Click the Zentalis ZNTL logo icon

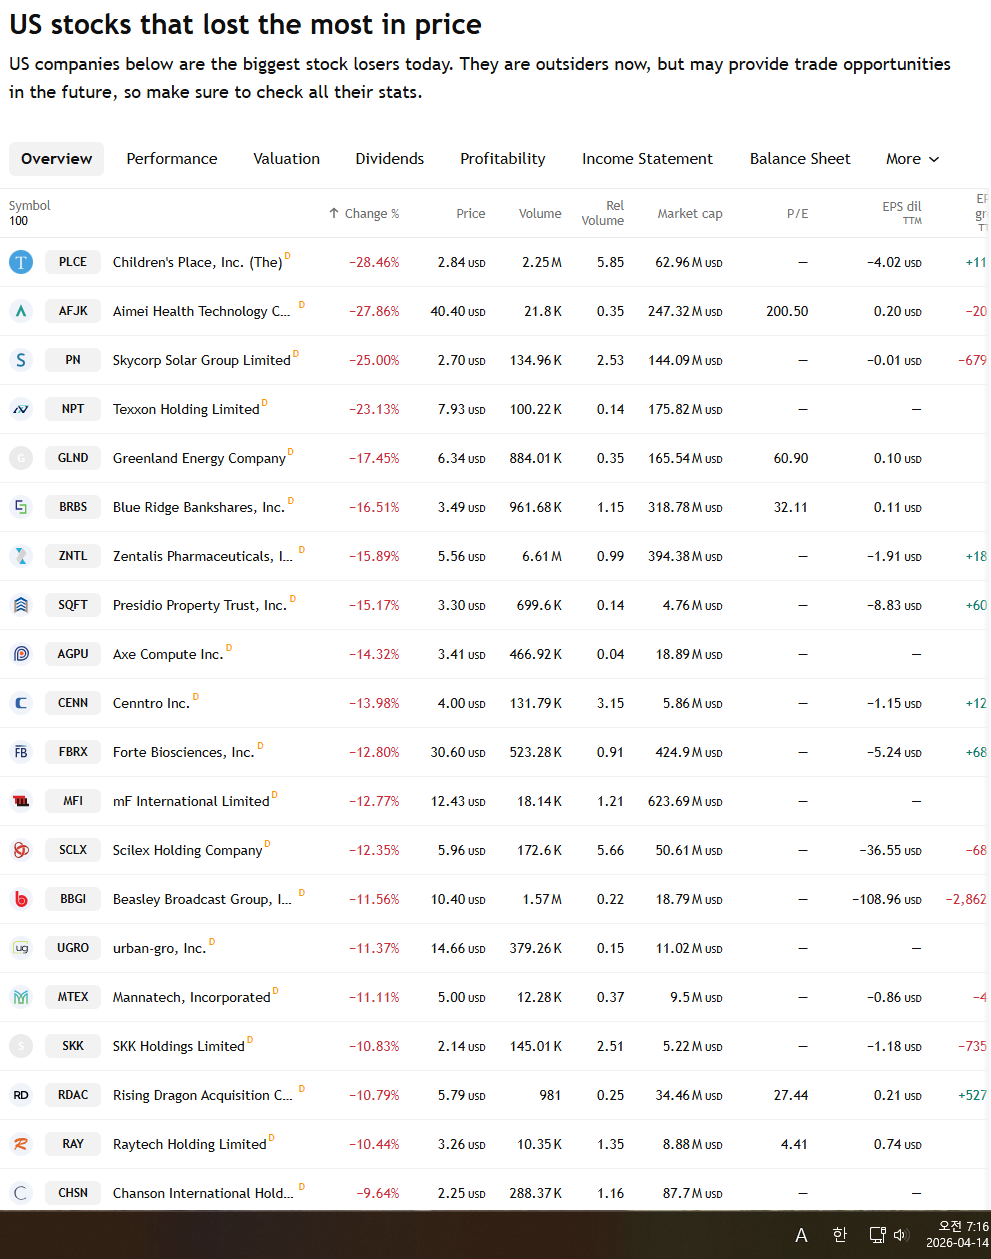tap(21, 556)
